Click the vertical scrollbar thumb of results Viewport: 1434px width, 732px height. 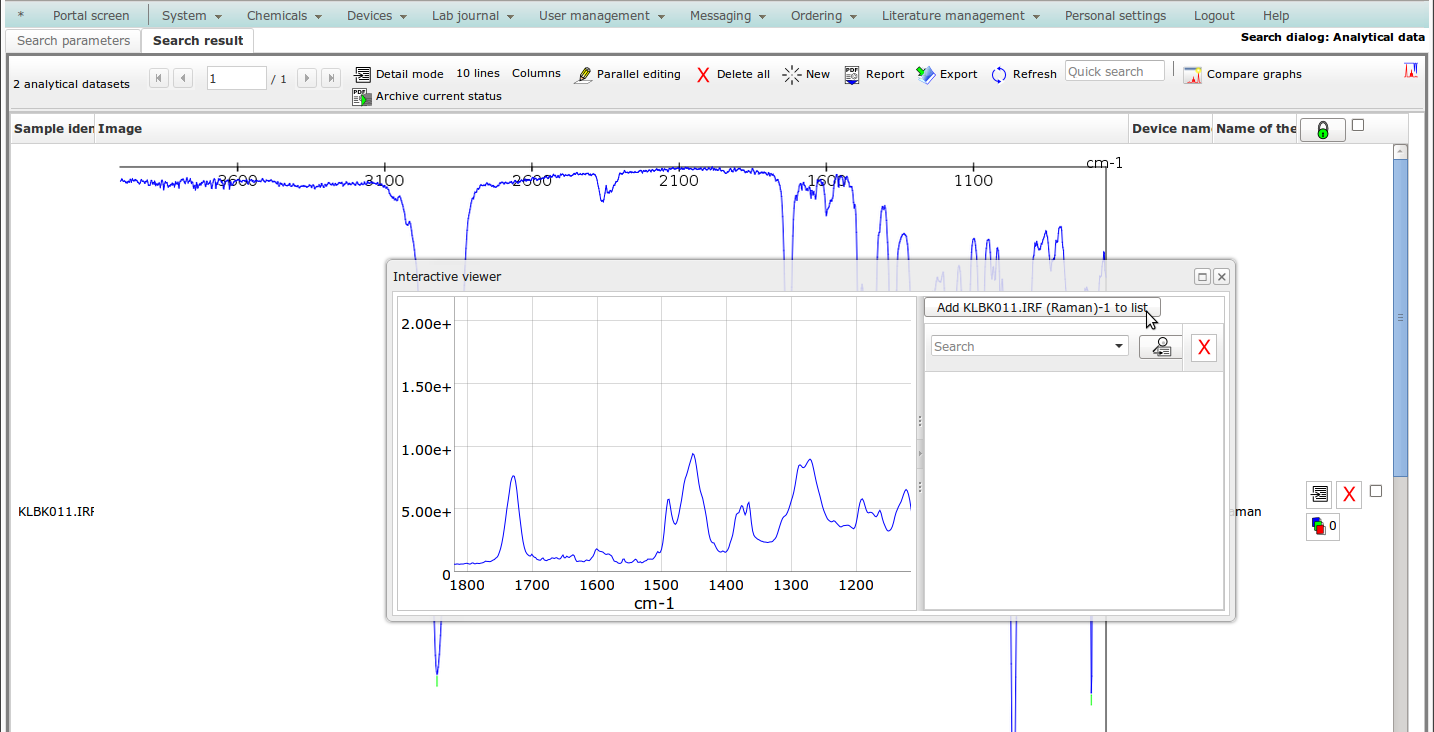click(1400, 318)
